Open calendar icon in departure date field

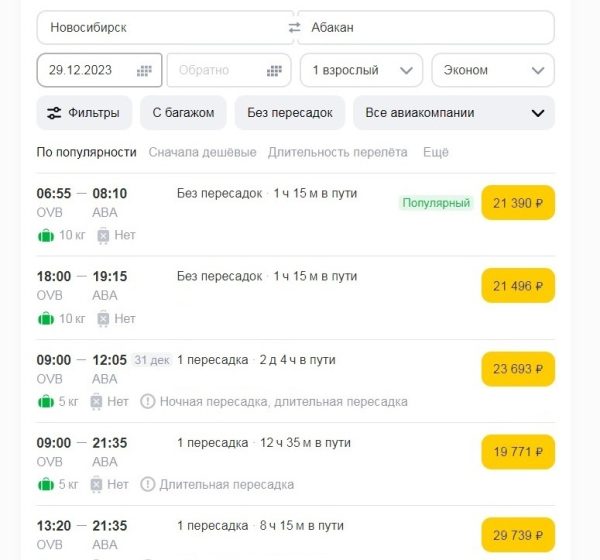(x=145, y=71)
